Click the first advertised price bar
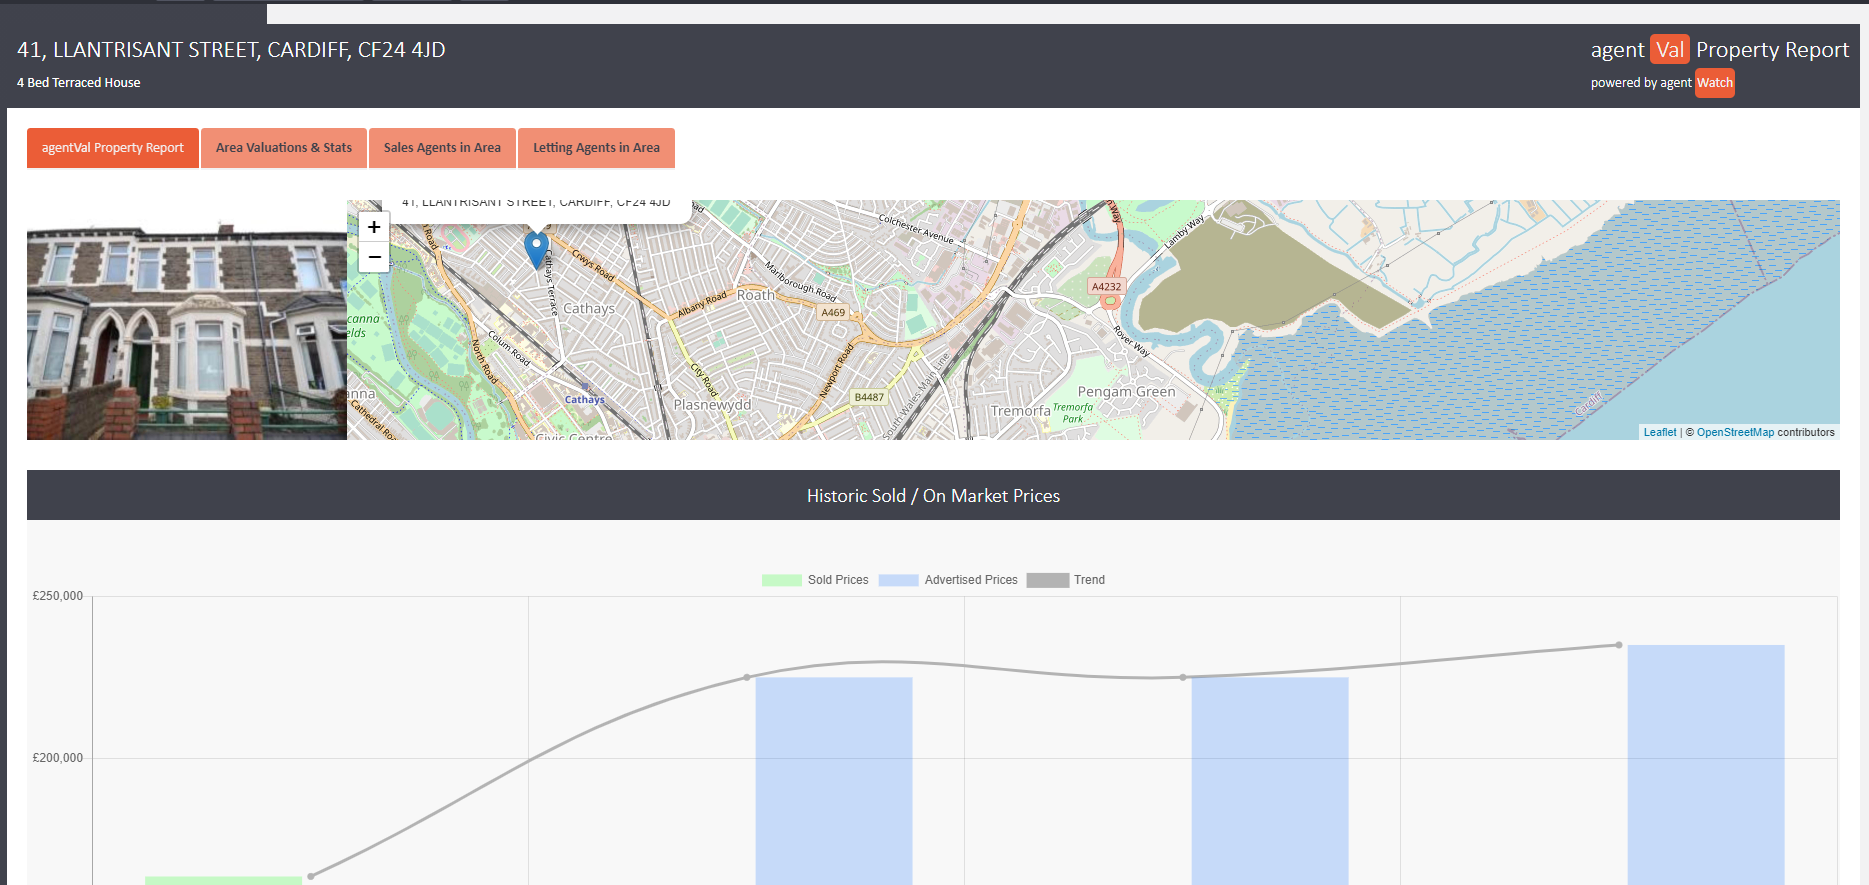Screen dimensions: 1869x885 tap(833, 780)
